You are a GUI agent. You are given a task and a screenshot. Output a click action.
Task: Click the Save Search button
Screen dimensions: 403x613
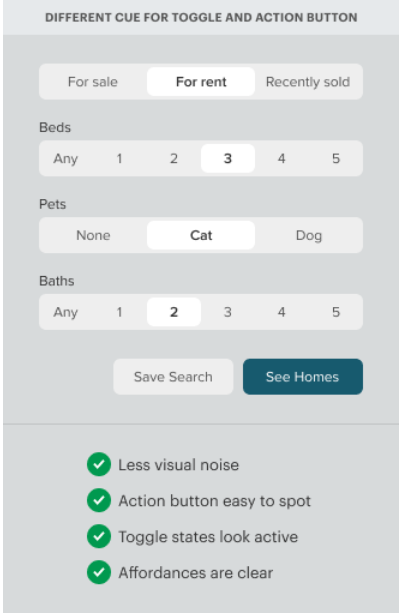(173, 377)
